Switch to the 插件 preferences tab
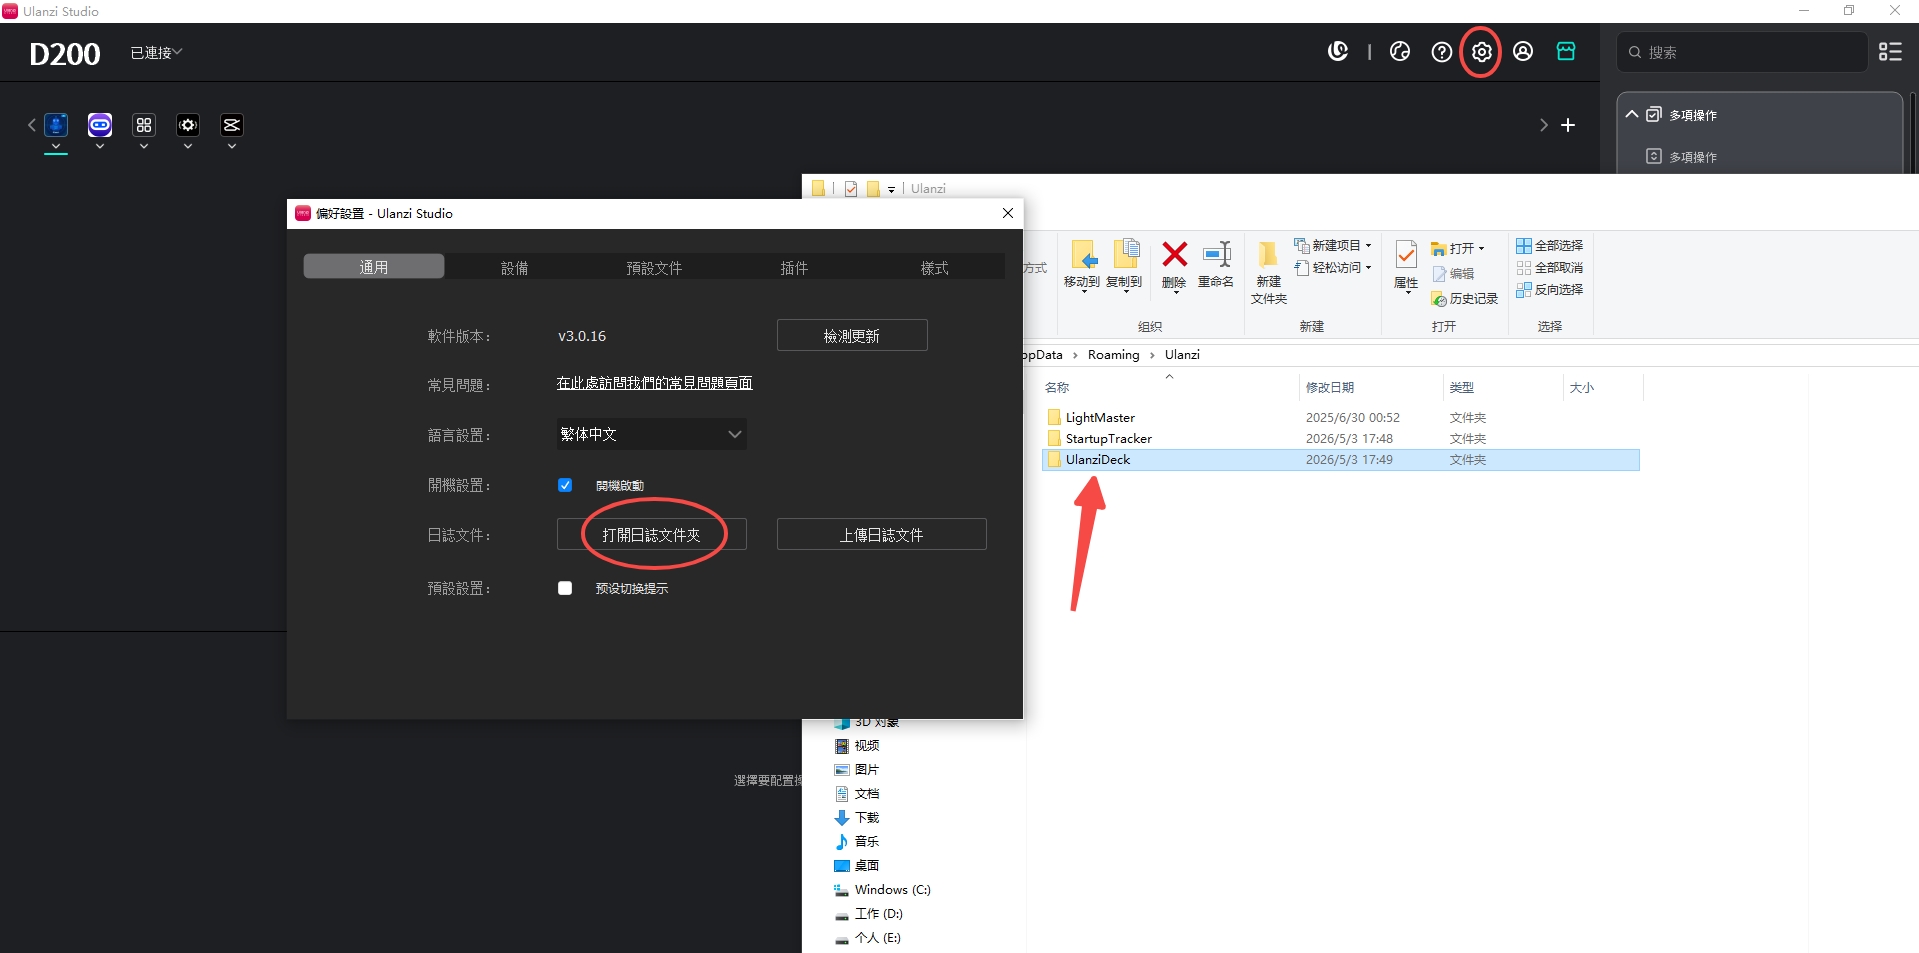Screen dimensions: 1919x953 tap(794, 266)
